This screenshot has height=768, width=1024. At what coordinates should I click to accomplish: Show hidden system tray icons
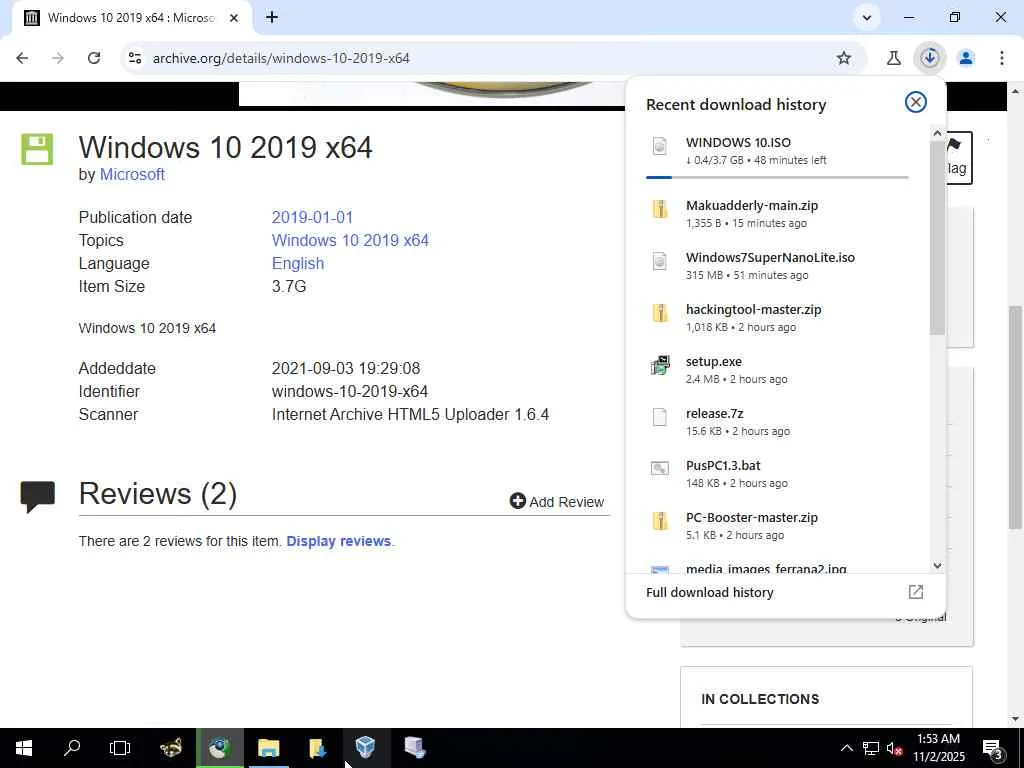846,748
